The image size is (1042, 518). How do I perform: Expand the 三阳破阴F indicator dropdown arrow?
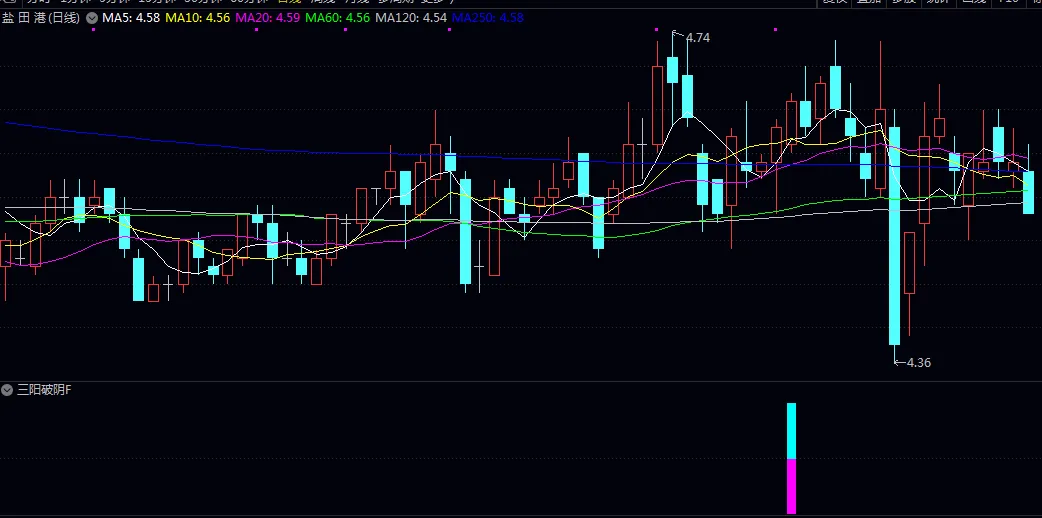pyautogui.click(x=7, y=390)
